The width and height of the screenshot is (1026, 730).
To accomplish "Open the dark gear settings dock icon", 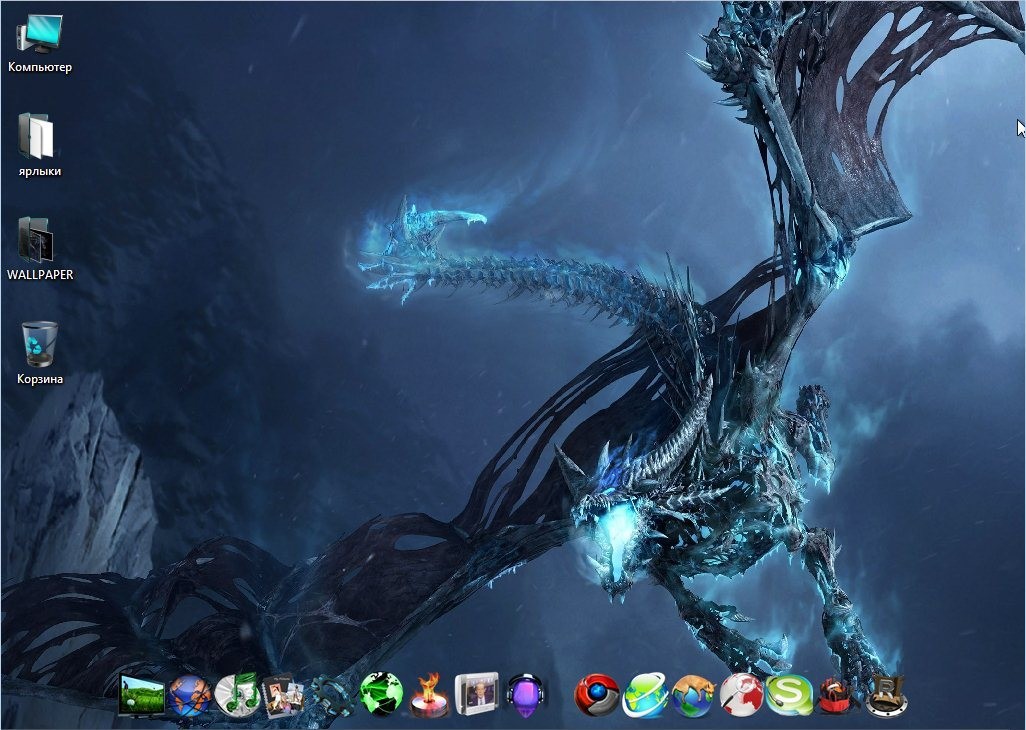I will [x=331, y=696].
